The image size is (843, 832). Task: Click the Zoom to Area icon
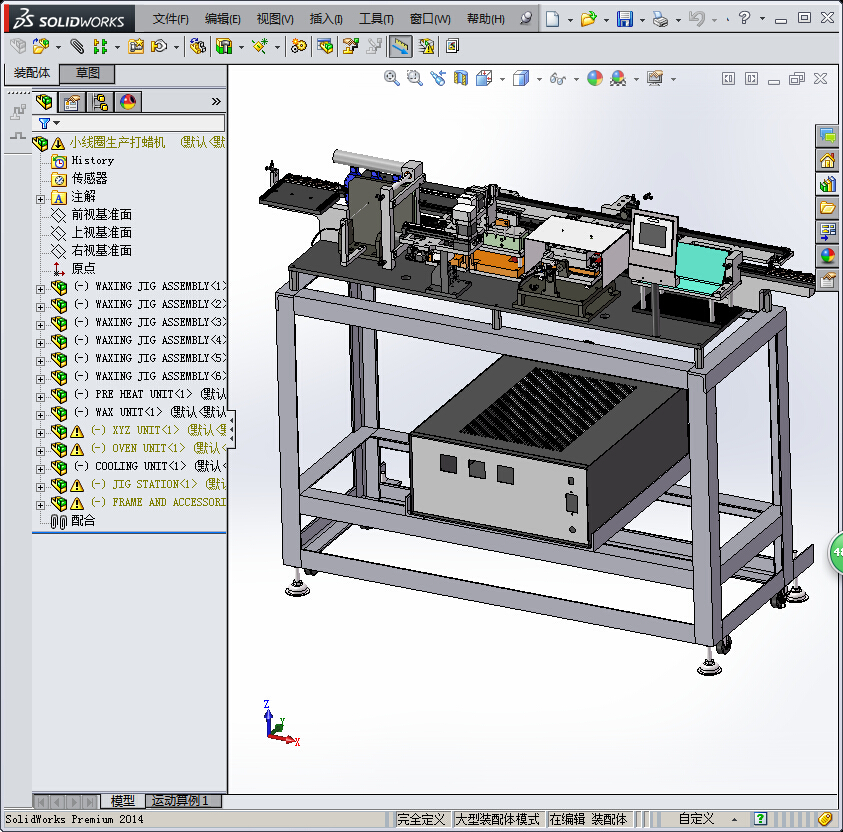(x=415, y=78)
